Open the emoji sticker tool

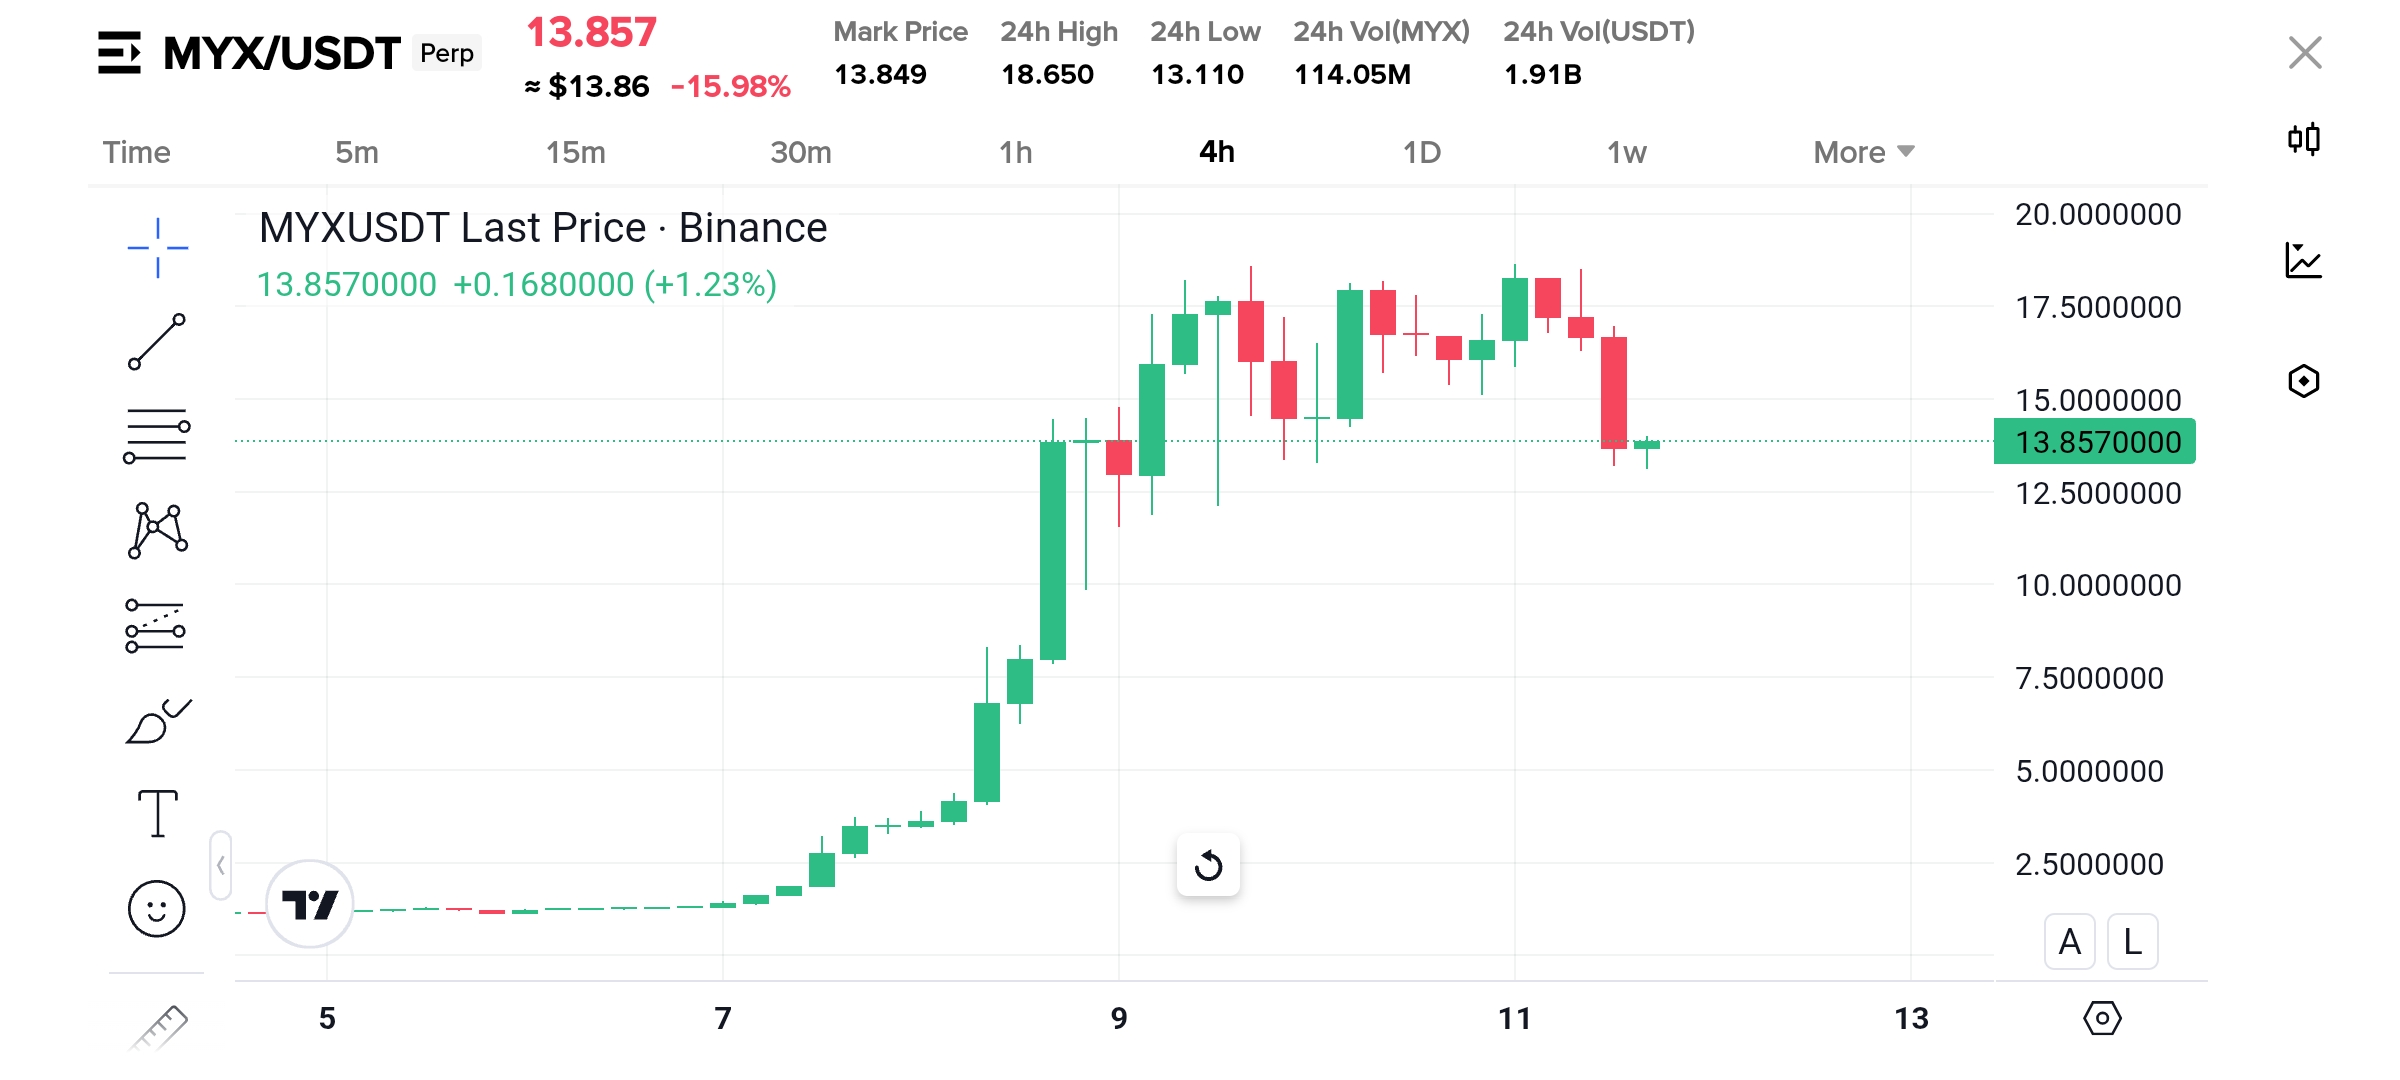click(x=157, y=909)
